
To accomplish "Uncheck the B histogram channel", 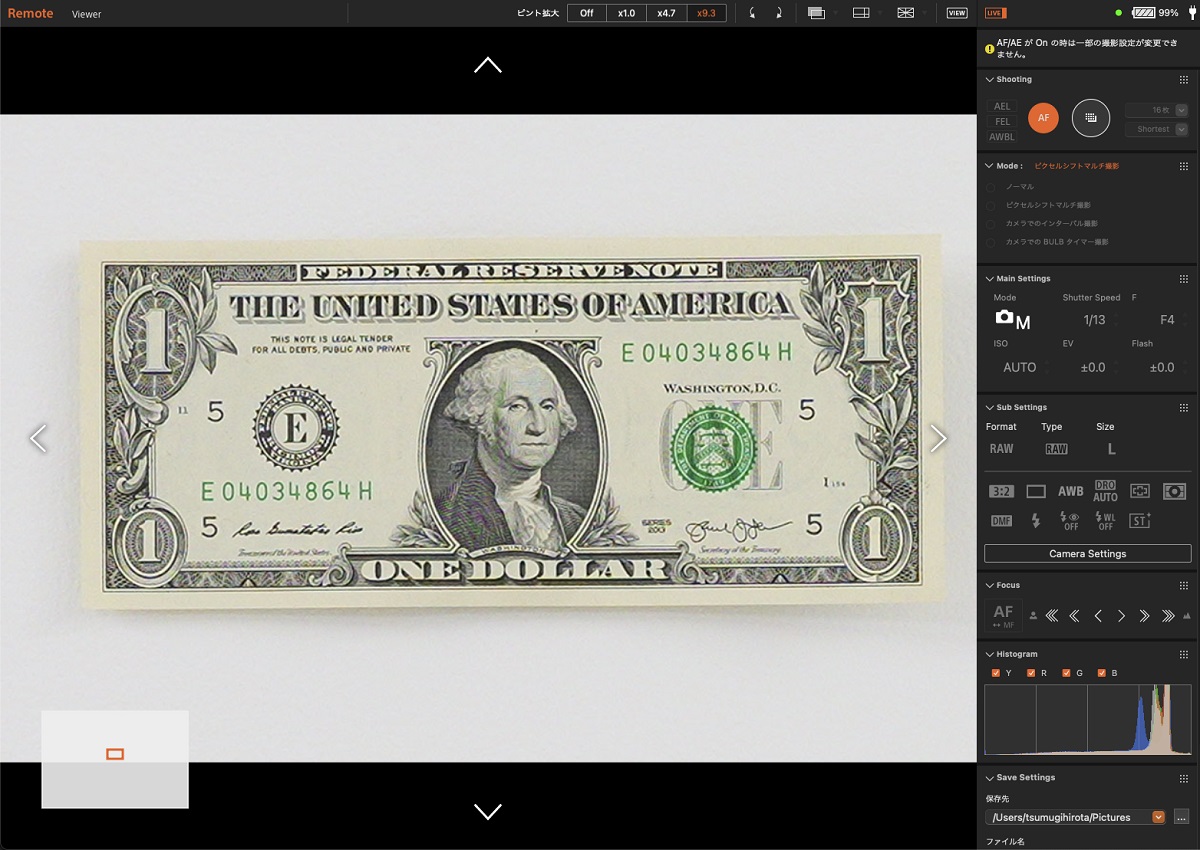I will point(1101,673).
